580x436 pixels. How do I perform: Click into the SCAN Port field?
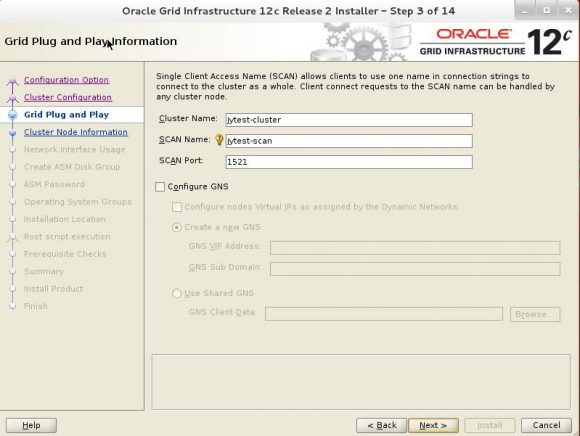(x=349, y=162)
